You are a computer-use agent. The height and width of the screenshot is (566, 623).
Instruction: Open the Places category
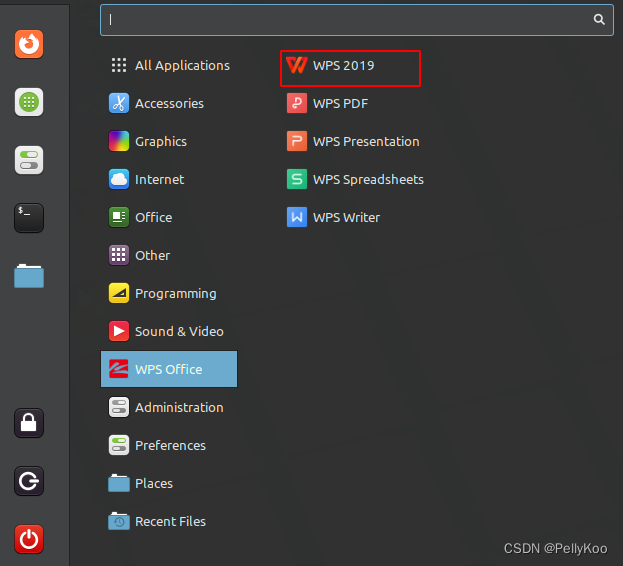pyautogui.click(x=154, y=483)
